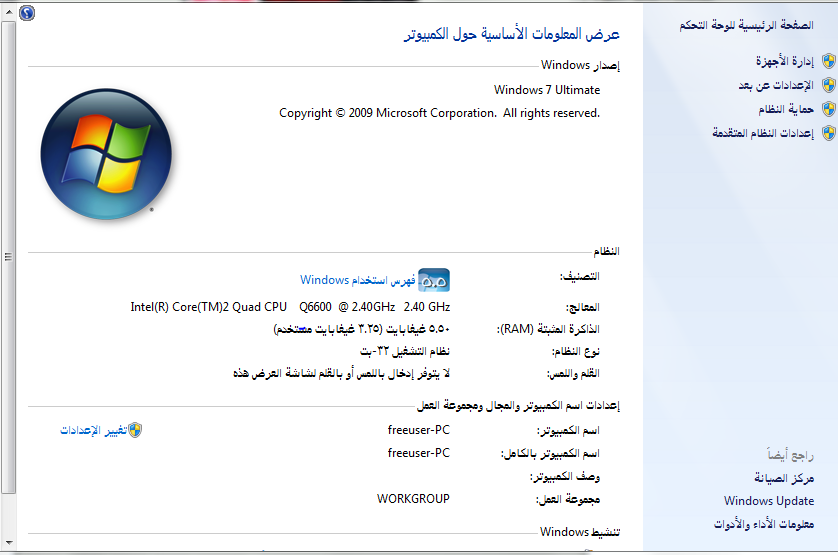Click the shield icon beside تغيير الإعدادات
838x555 pixels.
pos(135,430)
